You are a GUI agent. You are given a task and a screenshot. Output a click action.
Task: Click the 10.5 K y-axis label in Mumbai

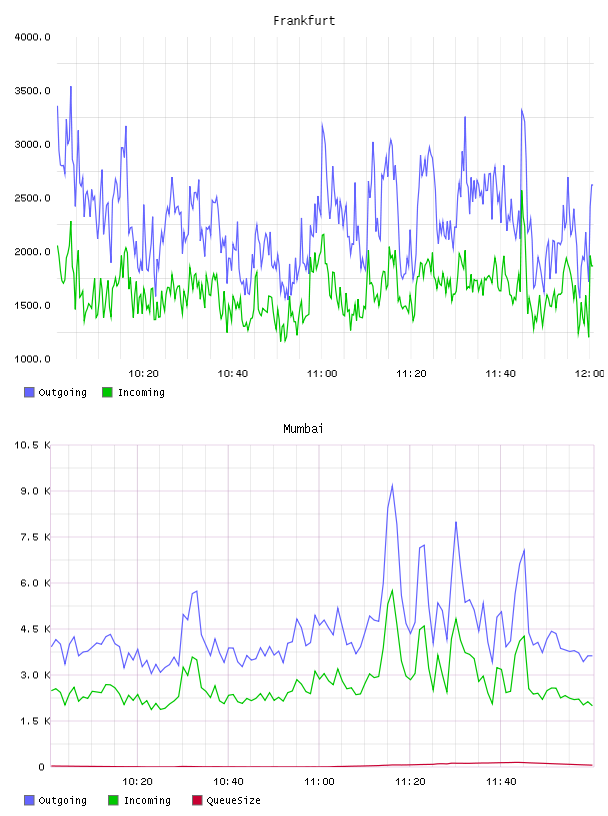tap(32, 445)
